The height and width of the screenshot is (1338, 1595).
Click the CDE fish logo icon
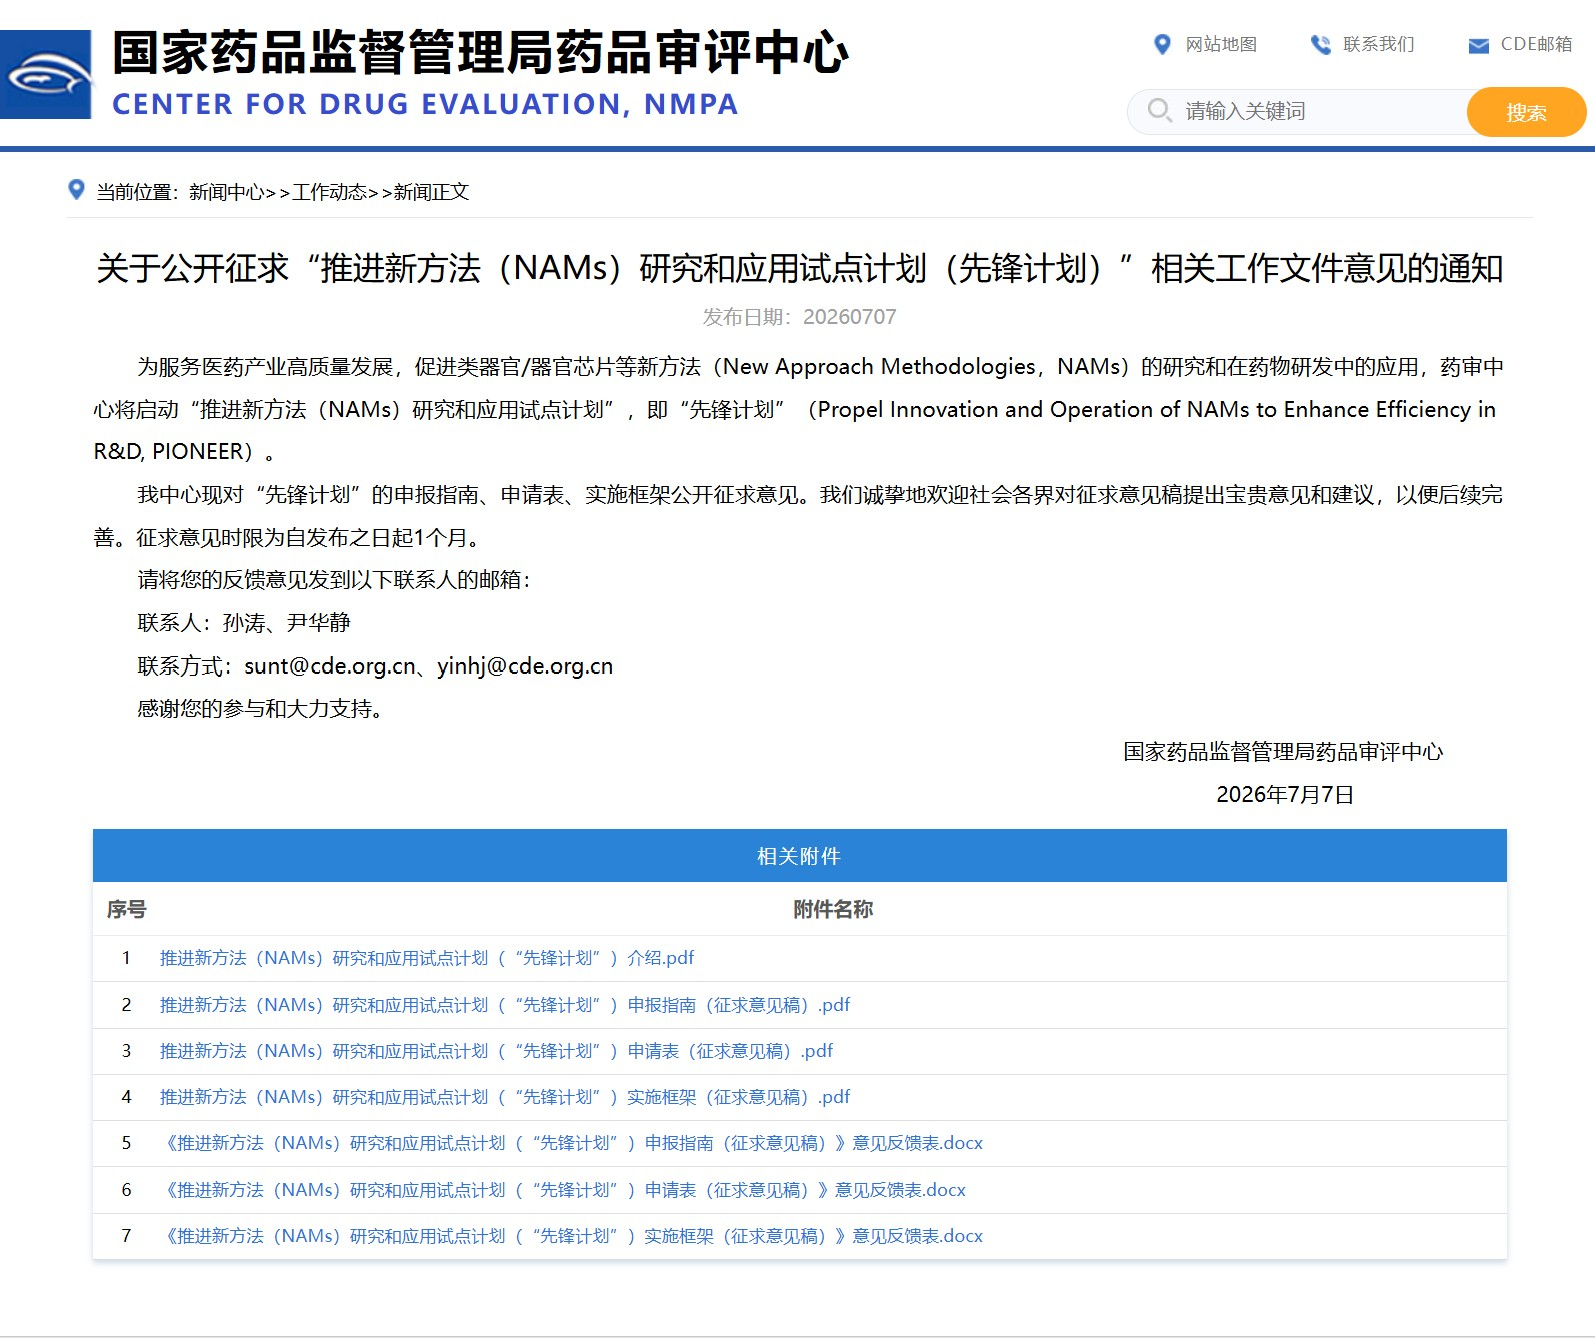[x=46, y=75]
